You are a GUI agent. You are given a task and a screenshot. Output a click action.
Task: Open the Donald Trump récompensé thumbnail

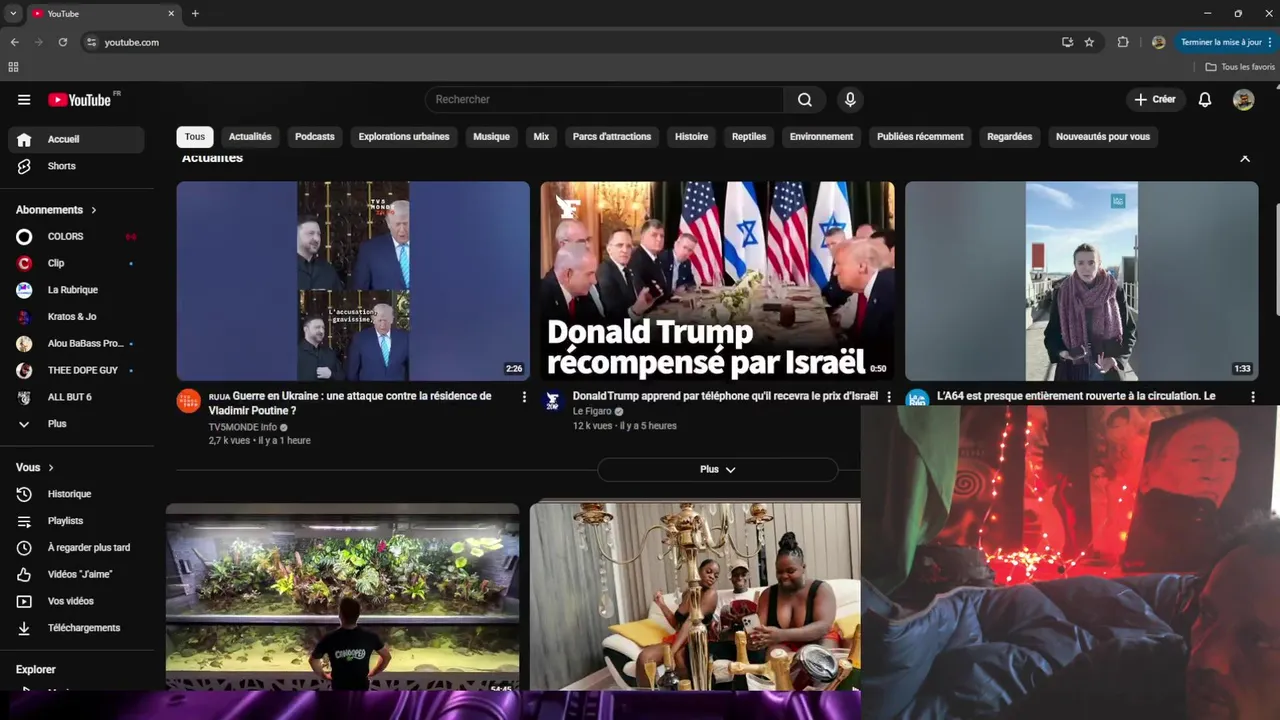pos(717,281)
